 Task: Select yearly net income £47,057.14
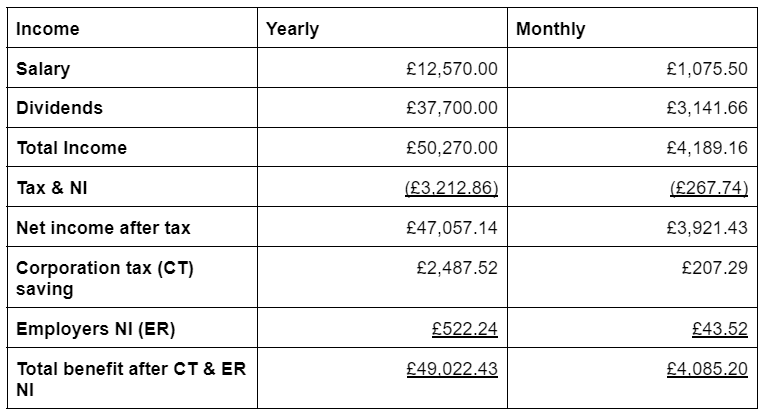click(451, 228)
